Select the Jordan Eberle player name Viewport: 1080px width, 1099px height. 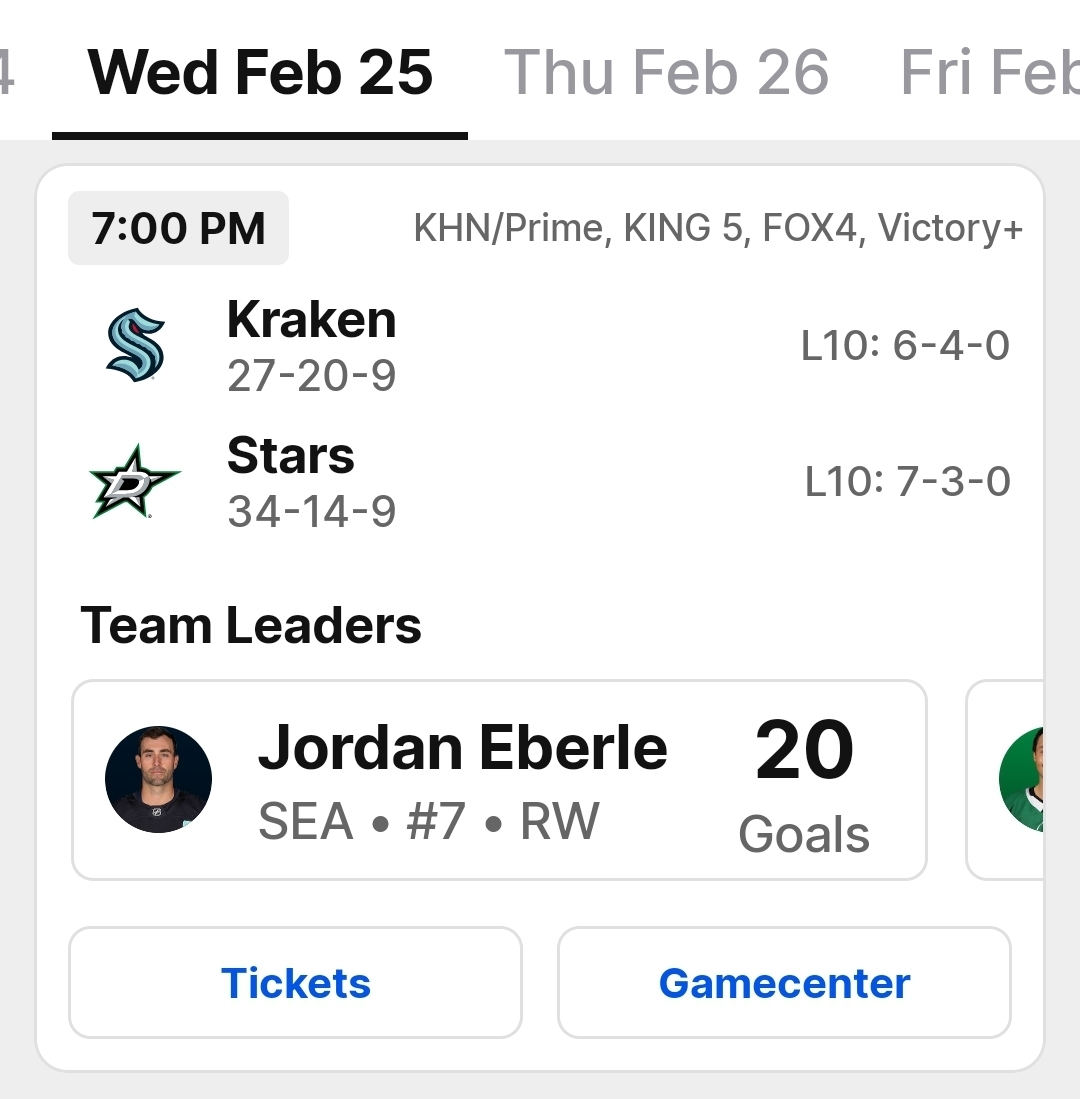(462, 749)
